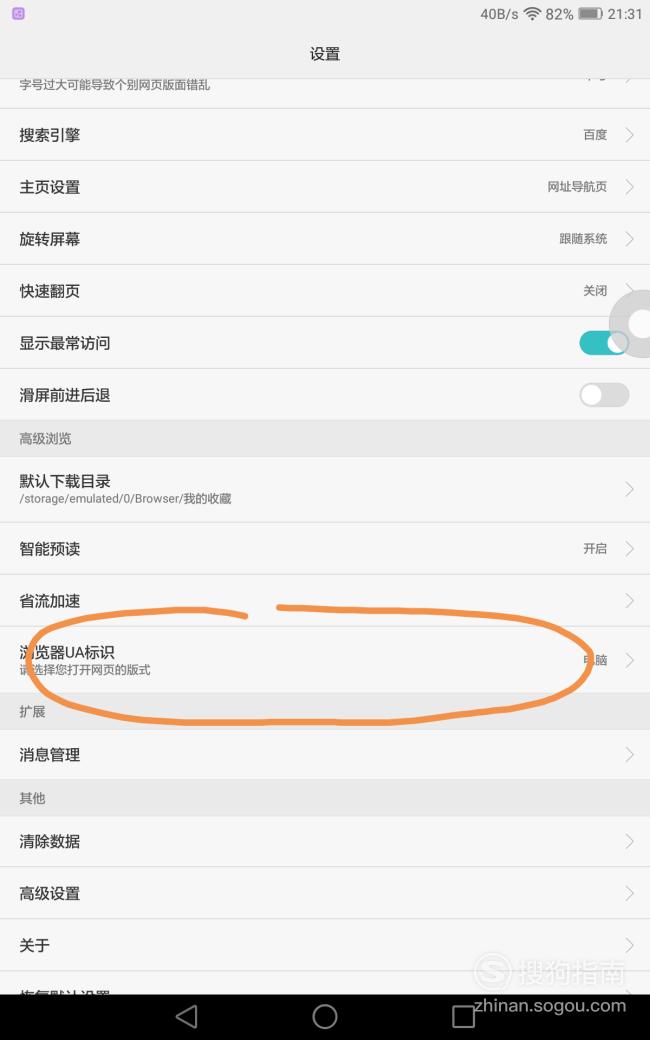Open 默认下载目录 path setting
The height and width of the screenshot is (1040, 650).
click(325, 489)
